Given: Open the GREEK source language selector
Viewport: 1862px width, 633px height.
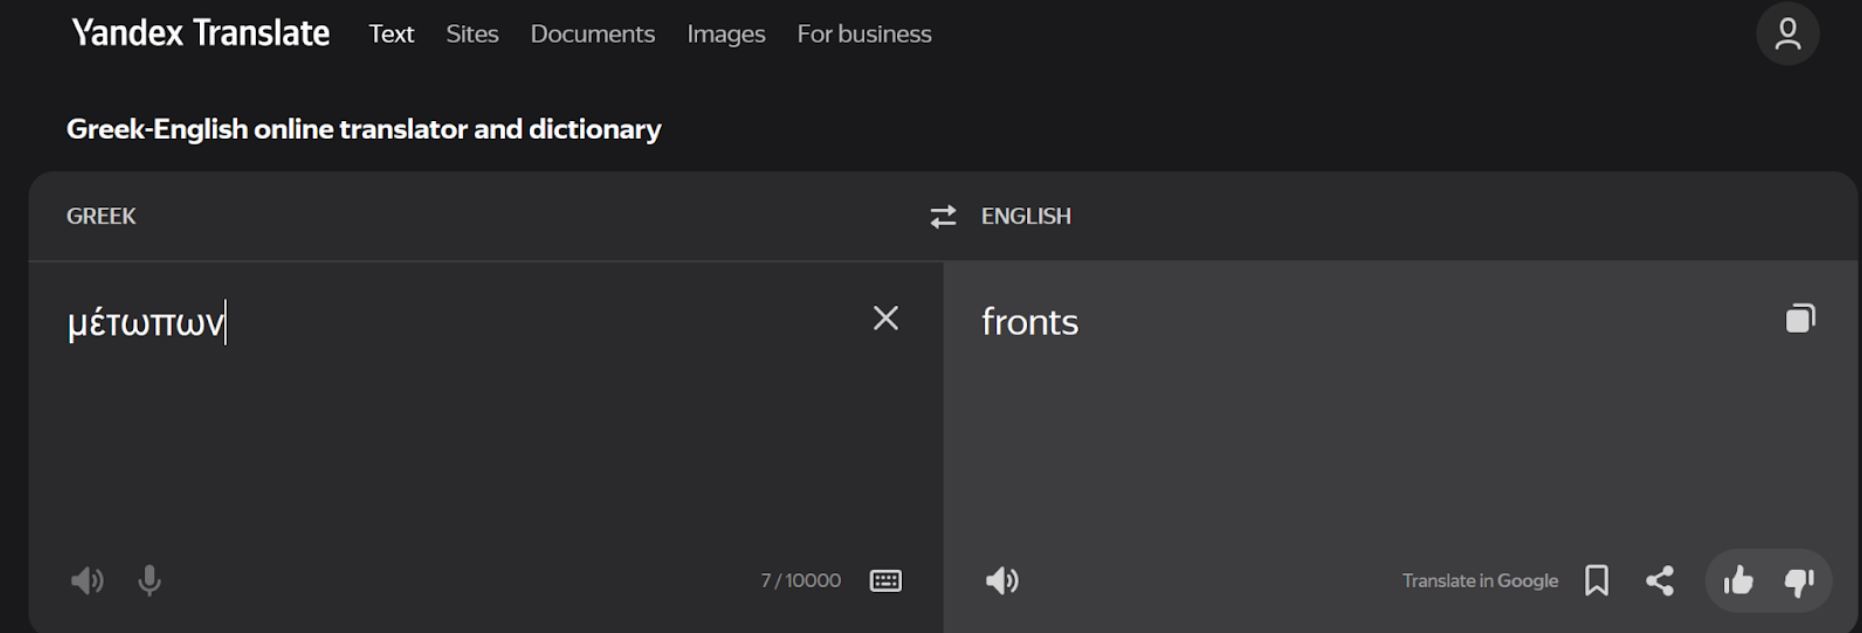Looking at the screenshot, I should click(x=101, y=216).
